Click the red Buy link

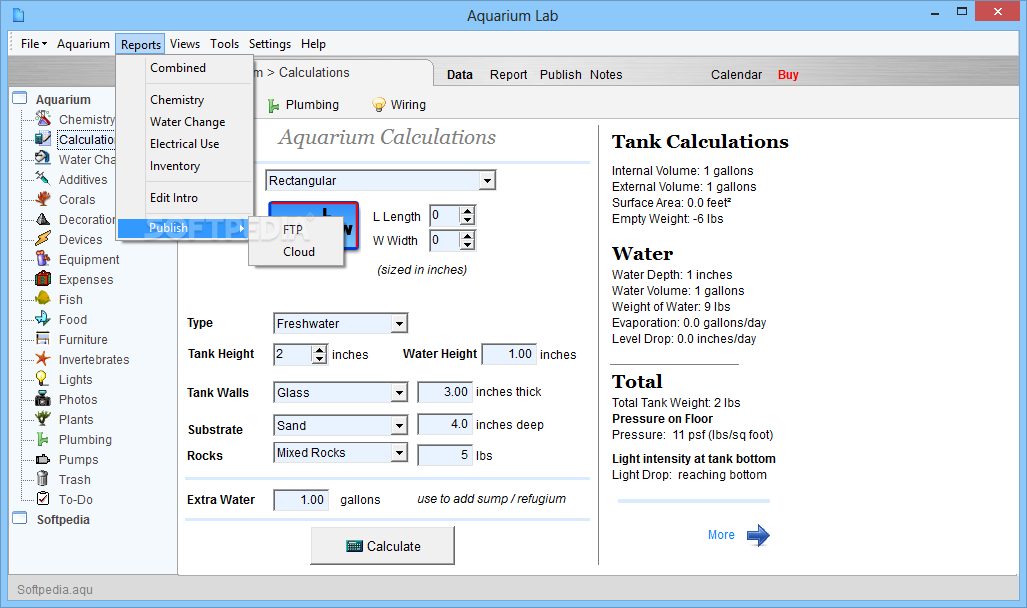coord(788,75)
